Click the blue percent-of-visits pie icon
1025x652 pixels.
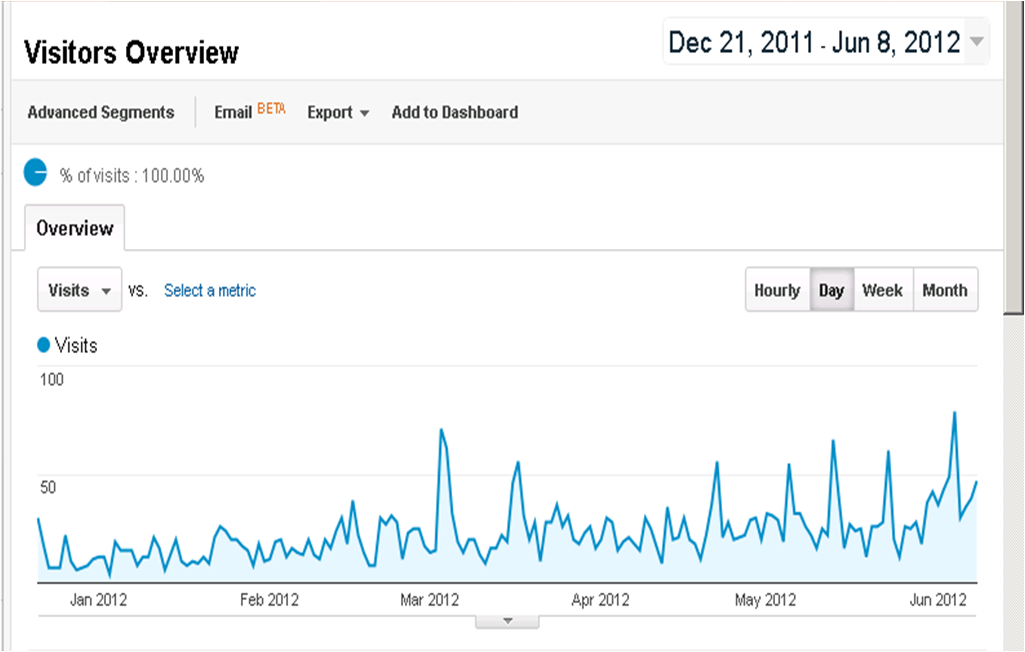pos(36,172)
